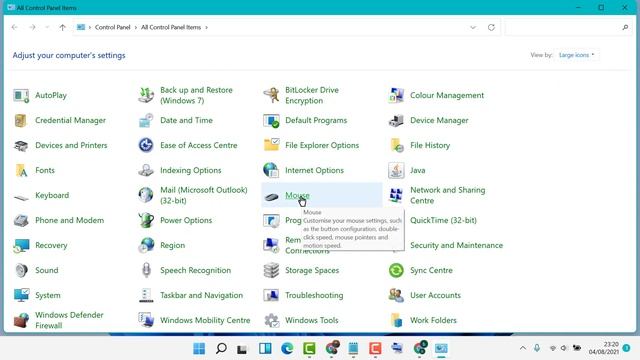
Task: Click the Control Panel breadcrumb
Action: [112, 27]
